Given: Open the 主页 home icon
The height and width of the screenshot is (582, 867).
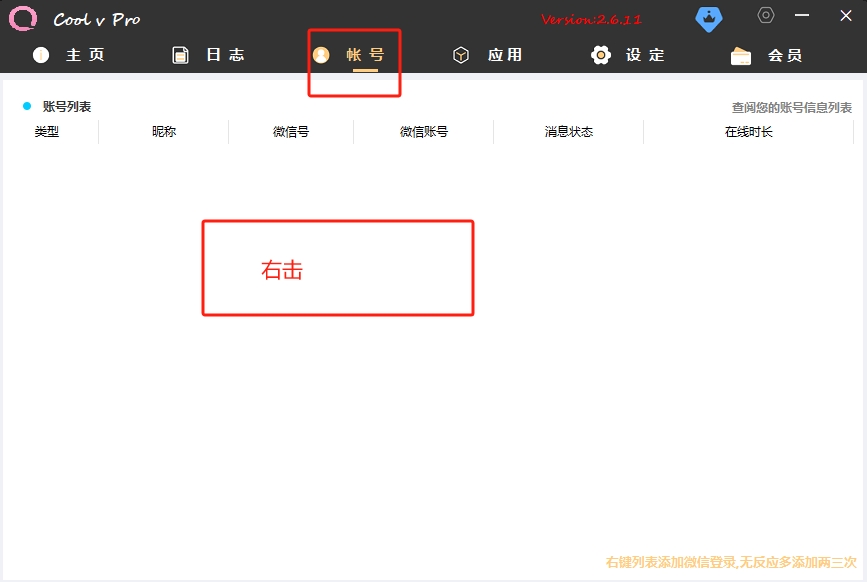Looking at the screenshot, I should (x=41, y=55).
